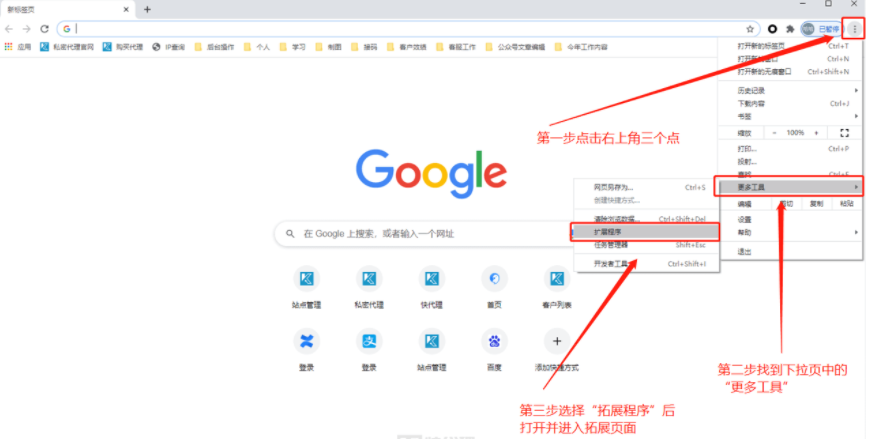This screenshot has width=870, height=439.
Task: Close the 新标签页 tab
Action: (126, 9)
